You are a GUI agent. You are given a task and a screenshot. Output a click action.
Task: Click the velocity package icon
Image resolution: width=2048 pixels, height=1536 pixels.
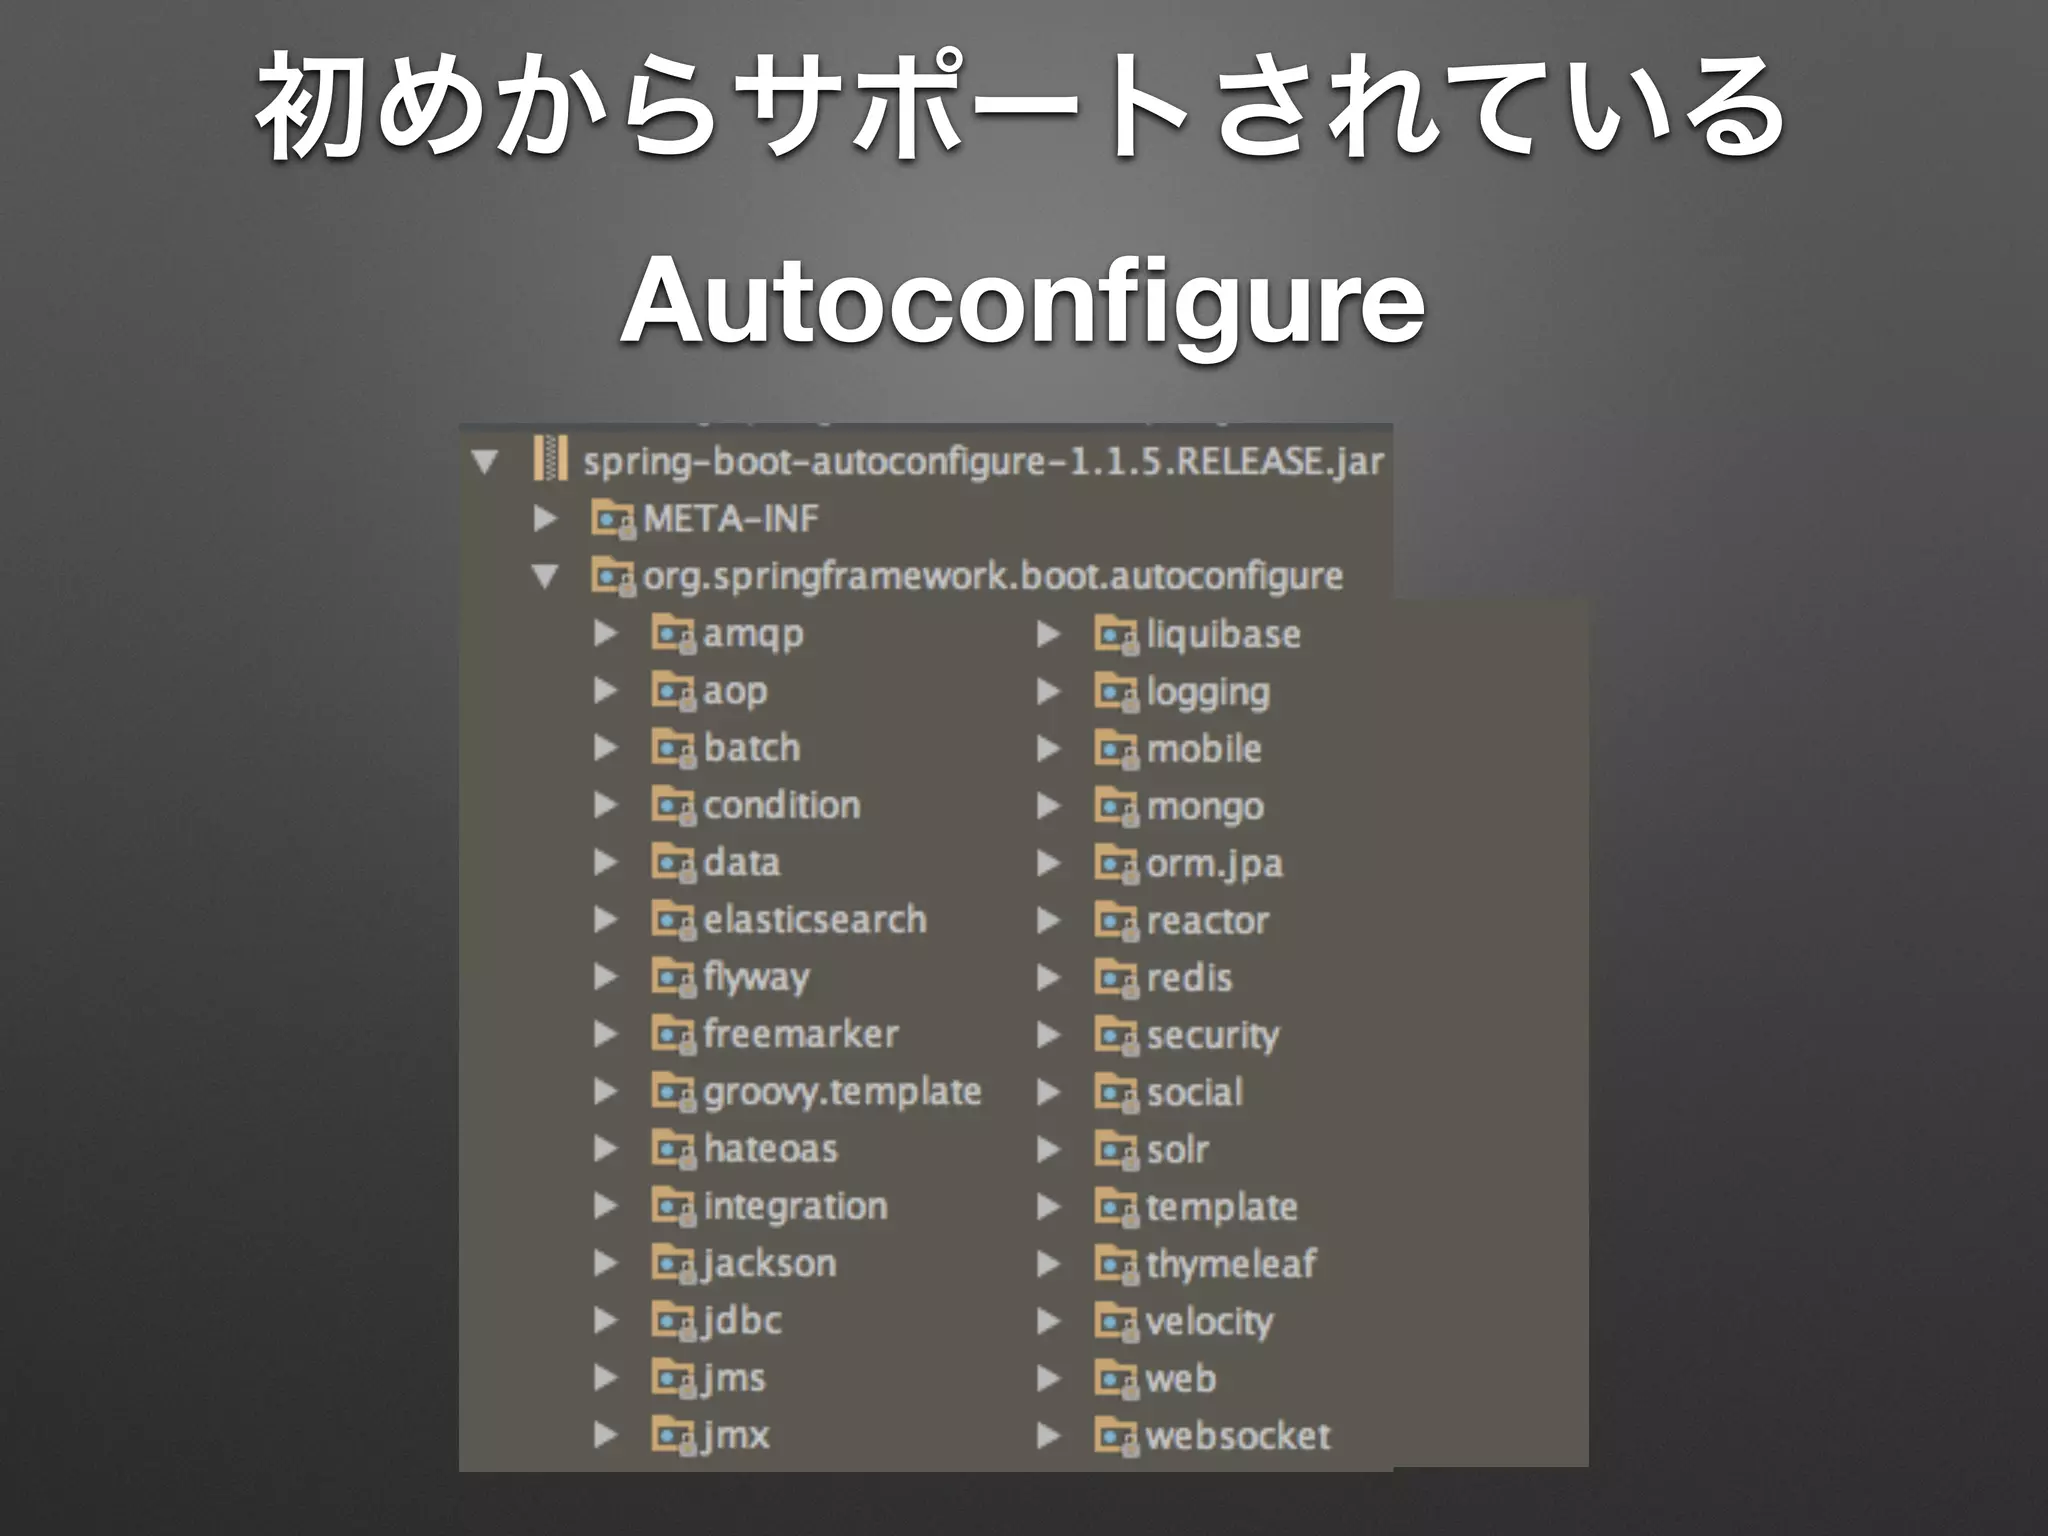click(1116, 1322)
